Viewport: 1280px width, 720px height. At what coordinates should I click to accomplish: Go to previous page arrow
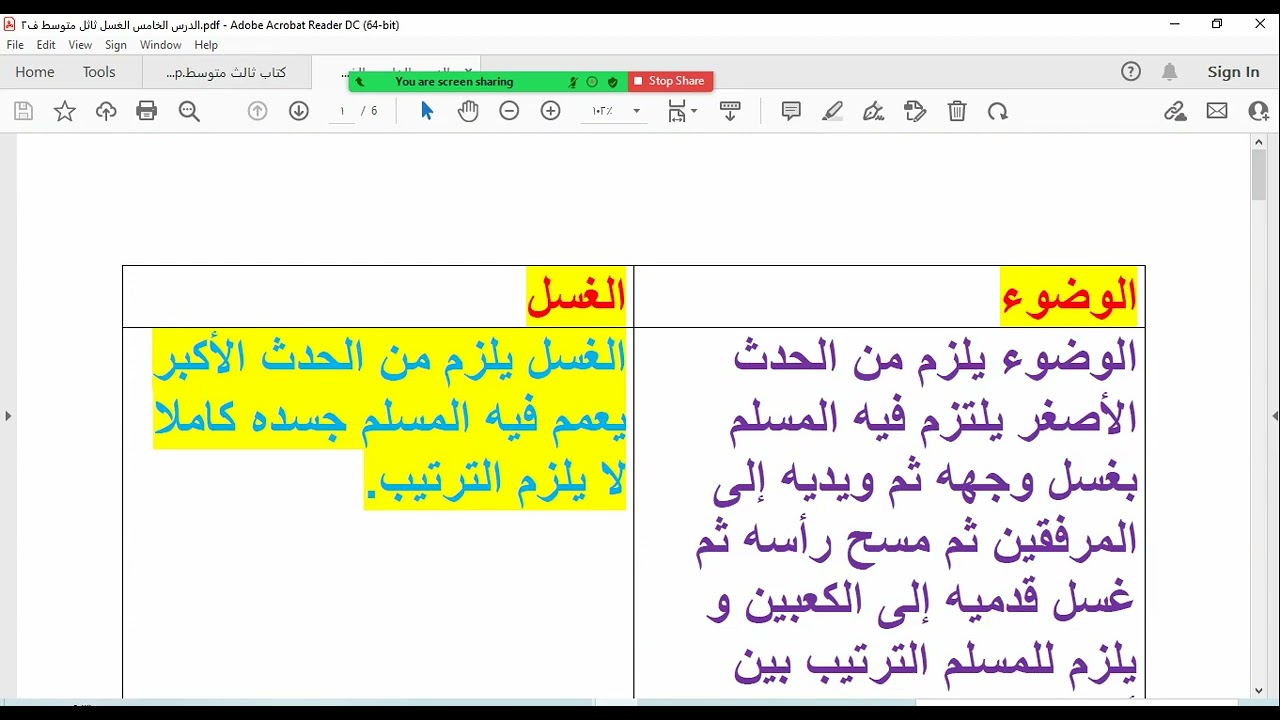[258, 111]
